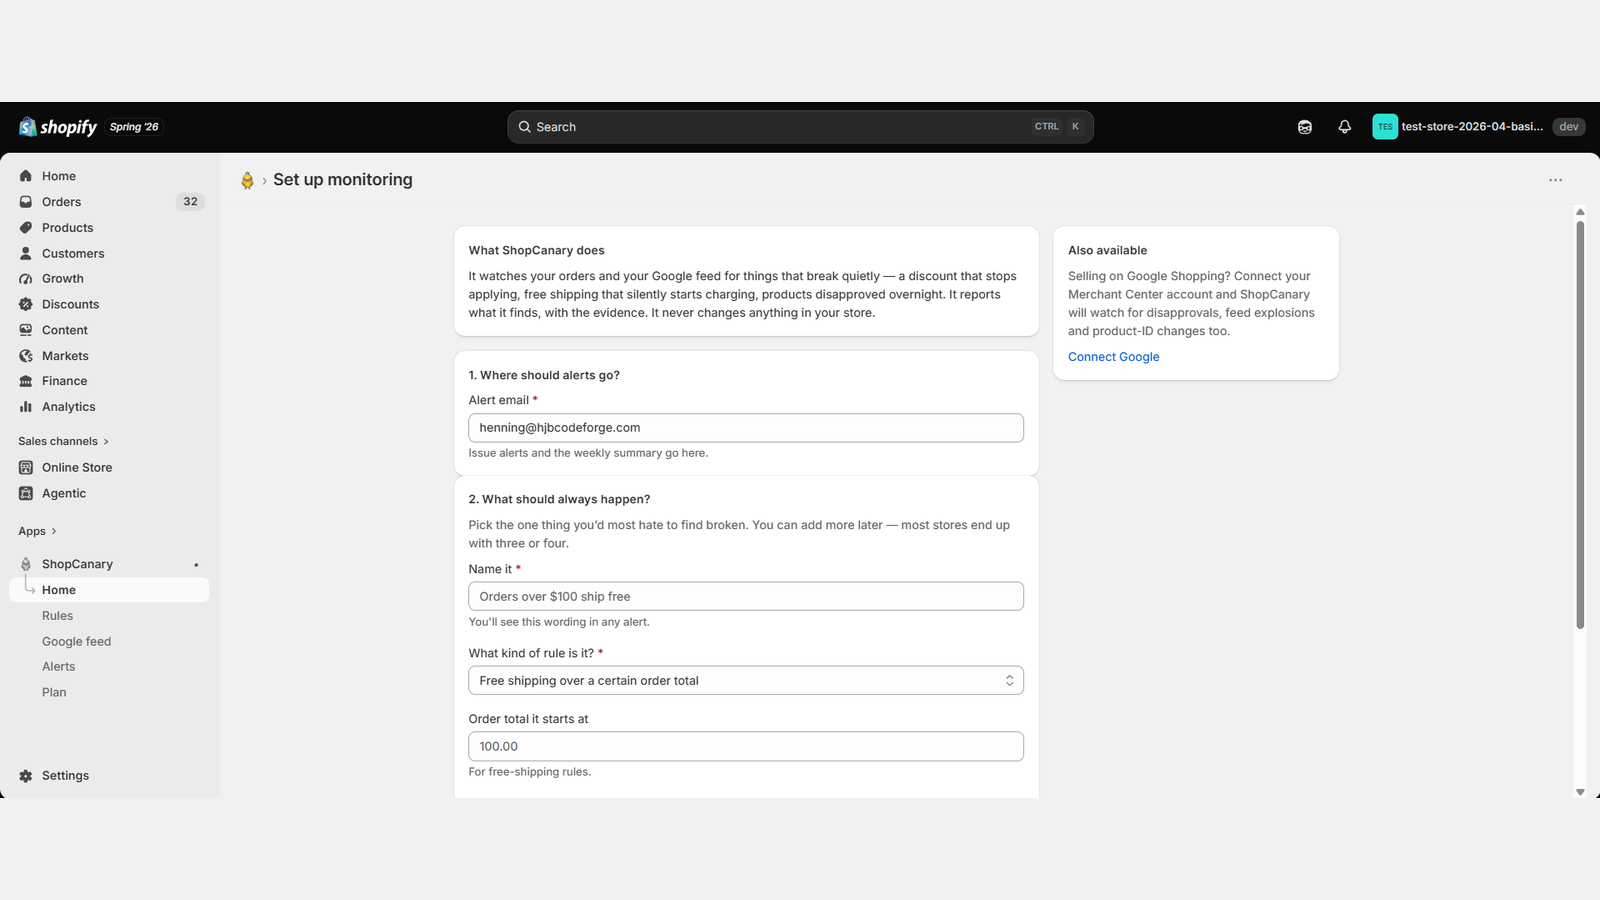Click 'You'll see this wording in any alert.'
Viewport: 1600px width, 900px height.
click(x=559, y=622)
